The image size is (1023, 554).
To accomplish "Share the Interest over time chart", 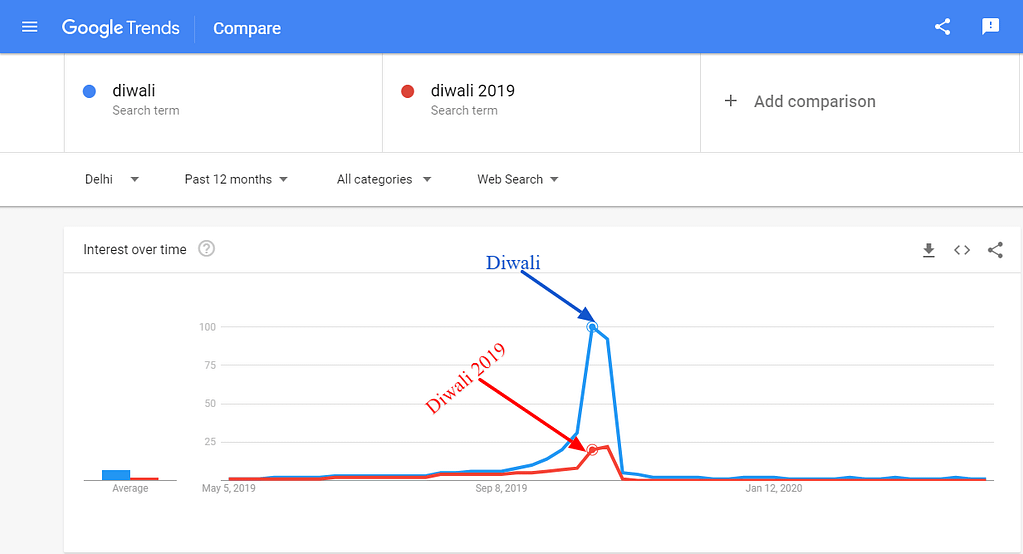I will click(995, 250).
